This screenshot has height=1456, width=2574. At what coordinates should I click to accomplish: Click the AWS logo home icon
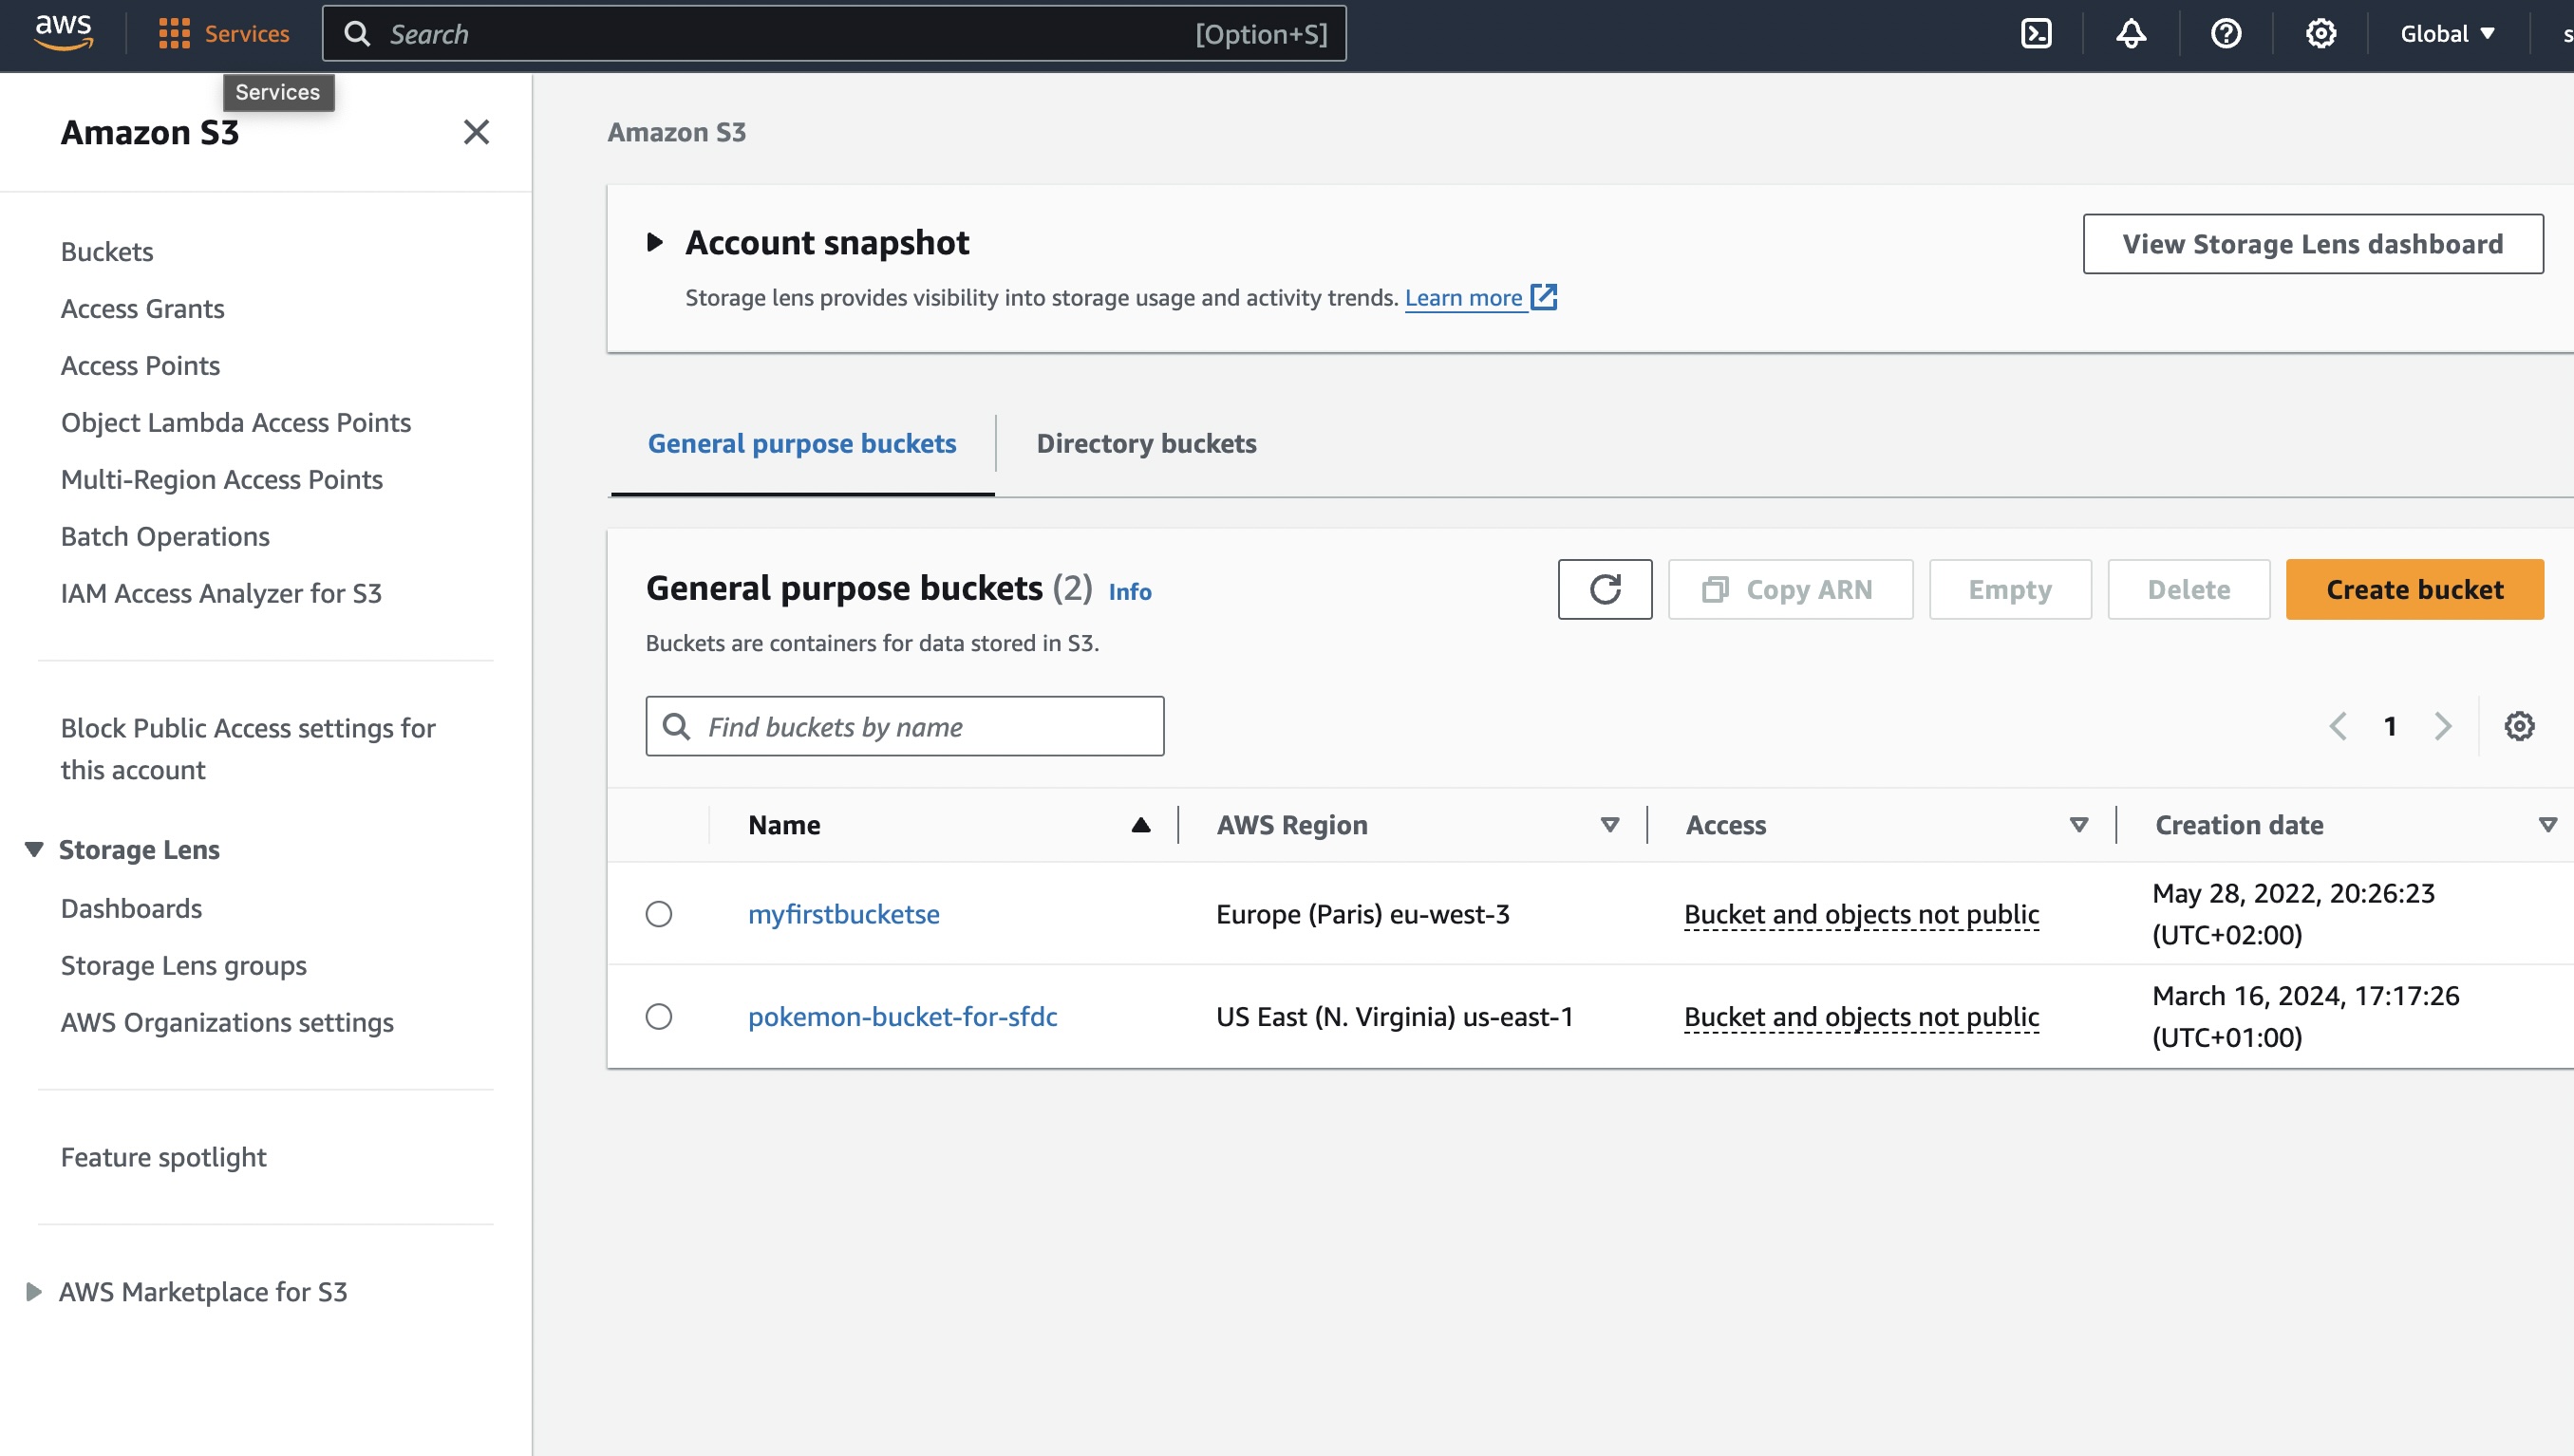click(x=63, y=32)
